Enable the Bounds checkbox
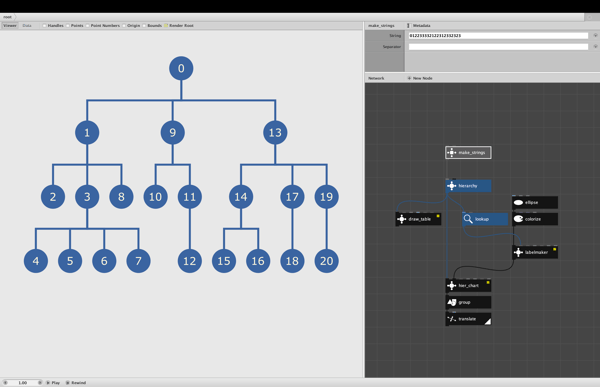Image resolution: width=600 pixels, height=387 pixels. point(144,26)
